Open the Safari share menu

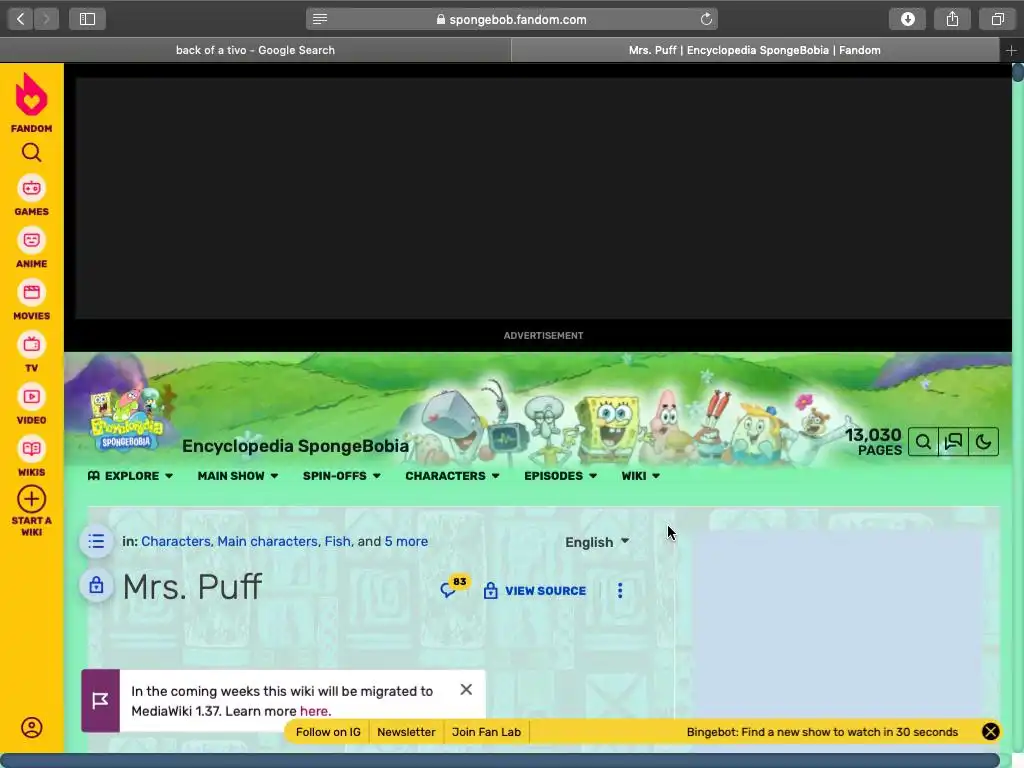tap(952, 19)
